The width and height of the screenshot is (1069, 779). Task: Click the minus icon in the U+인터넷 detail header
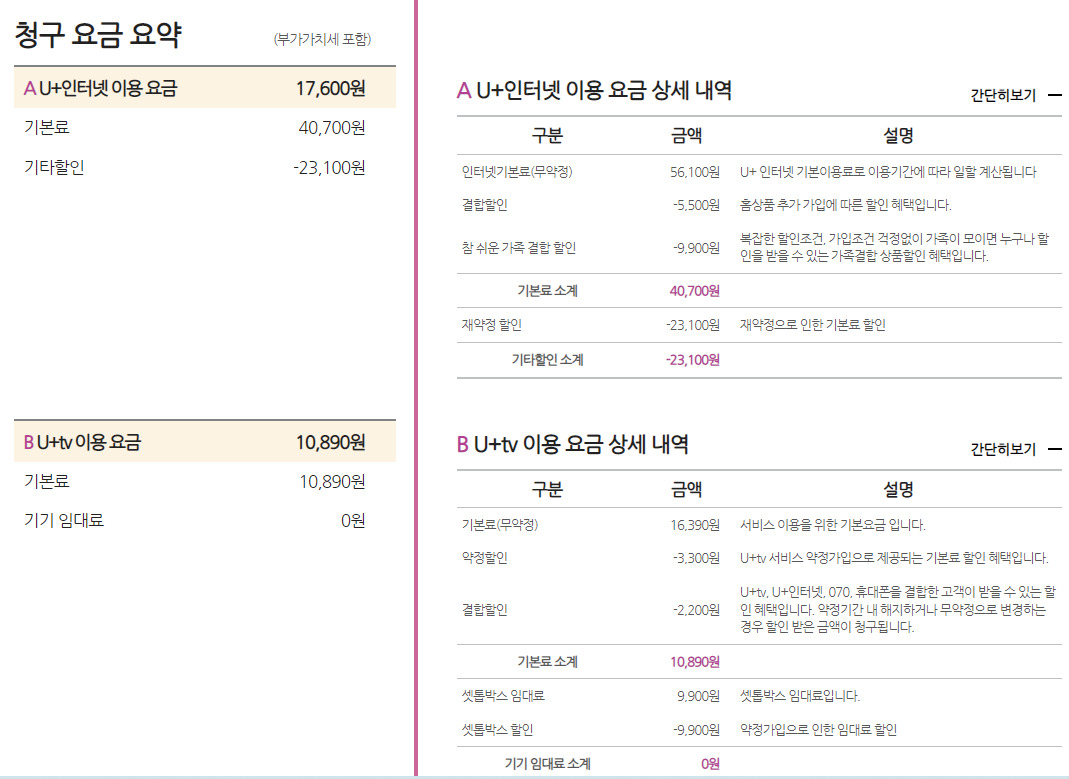[x=1054, y=96]
